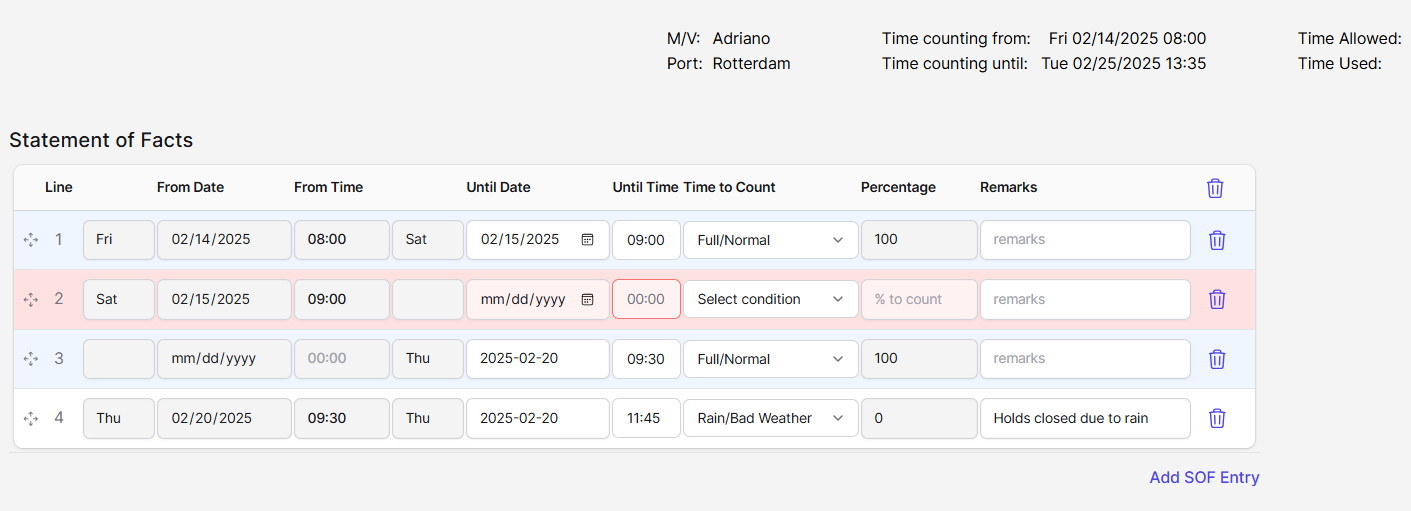The width and height of the screenshot is (1411, 511).
Task: Click the Remarks column header
Action: [x=1008, y=187]
